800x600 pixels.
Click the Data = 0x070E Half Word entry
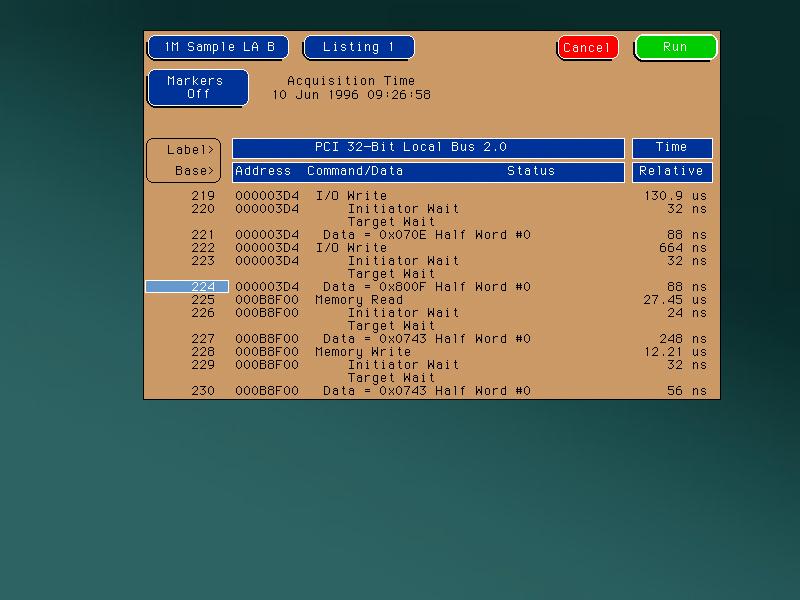point(427,235)
